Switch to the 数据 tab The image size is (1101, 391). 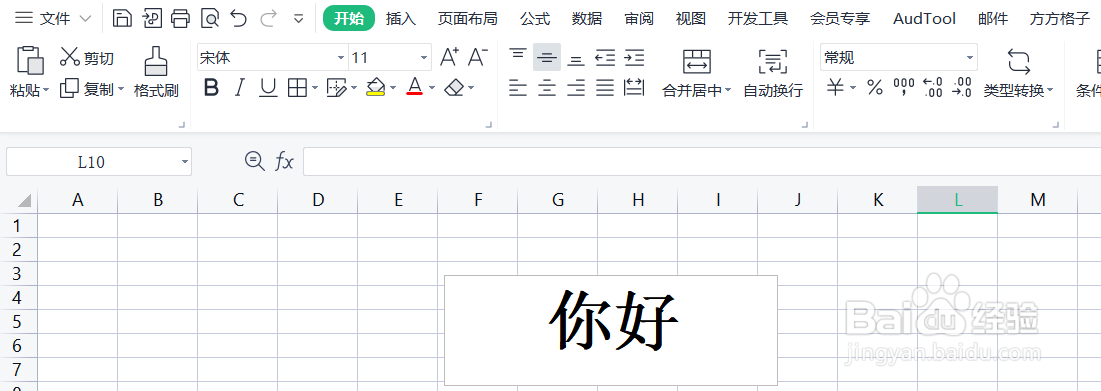587,19
